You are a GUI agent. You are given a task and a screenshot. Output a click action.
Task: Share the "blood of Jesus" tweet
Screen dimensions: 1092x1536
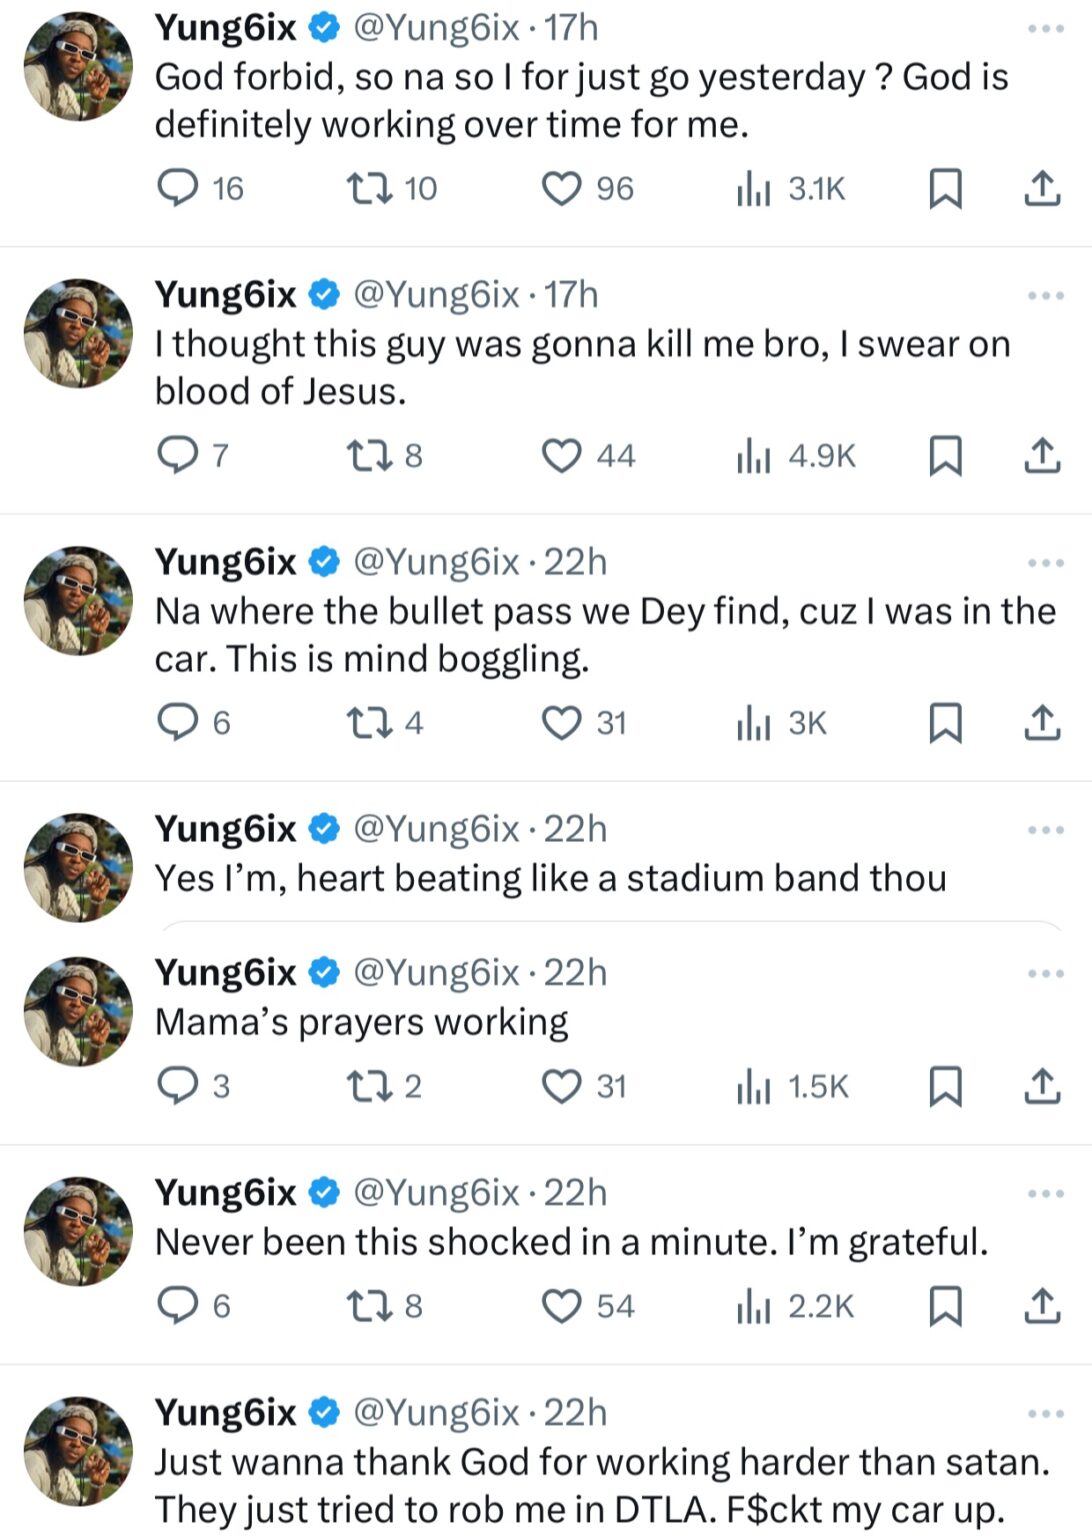pos(1042,456)
